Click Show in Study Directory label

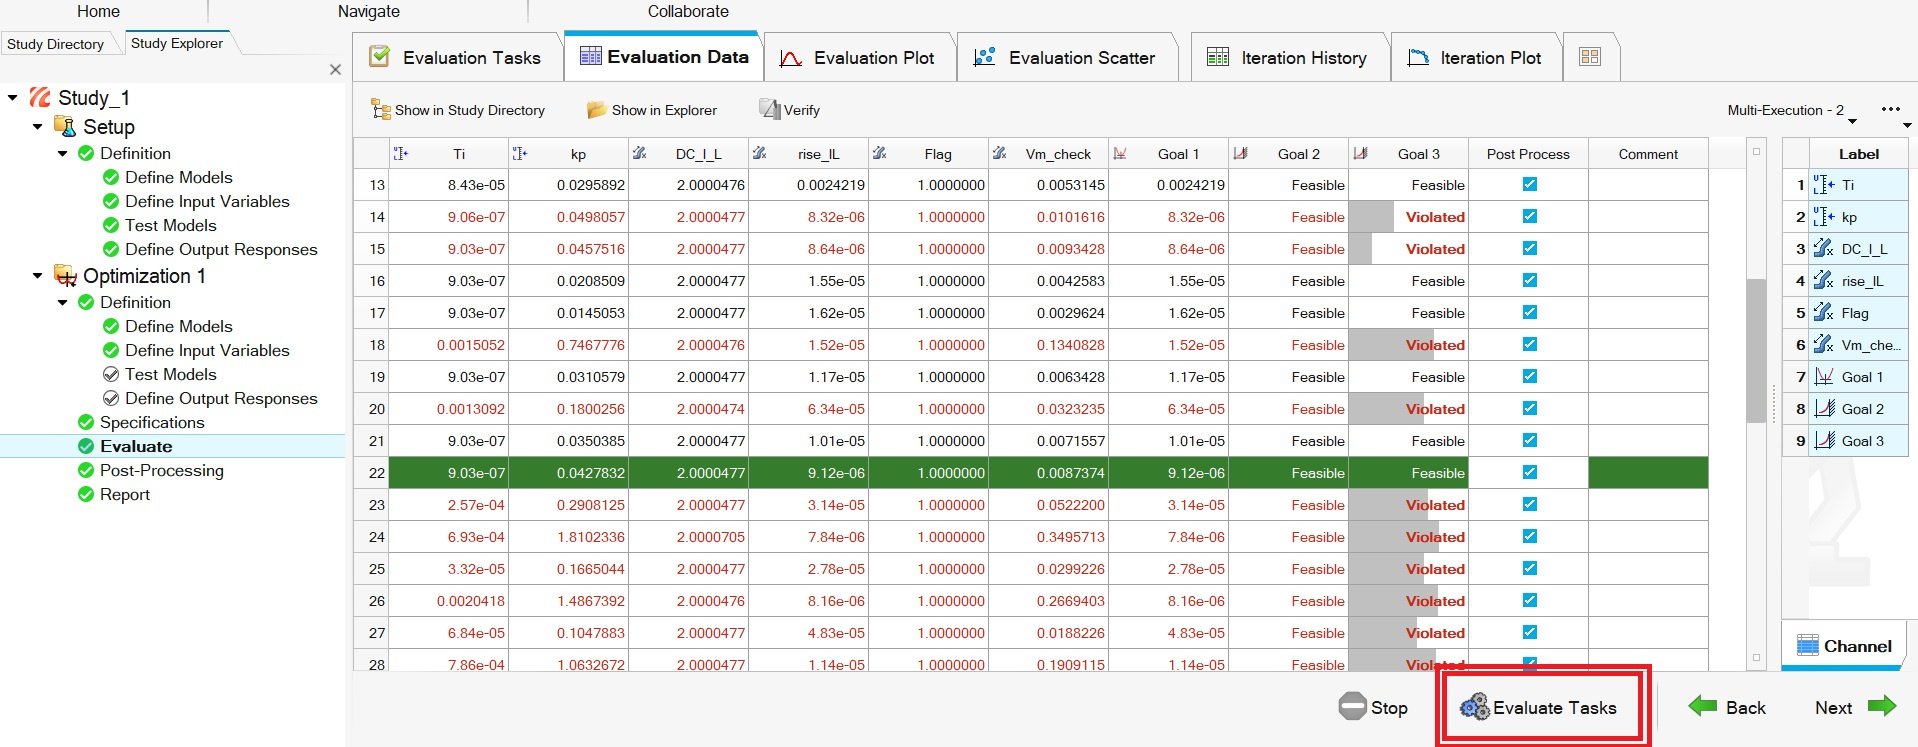point(470,110)
